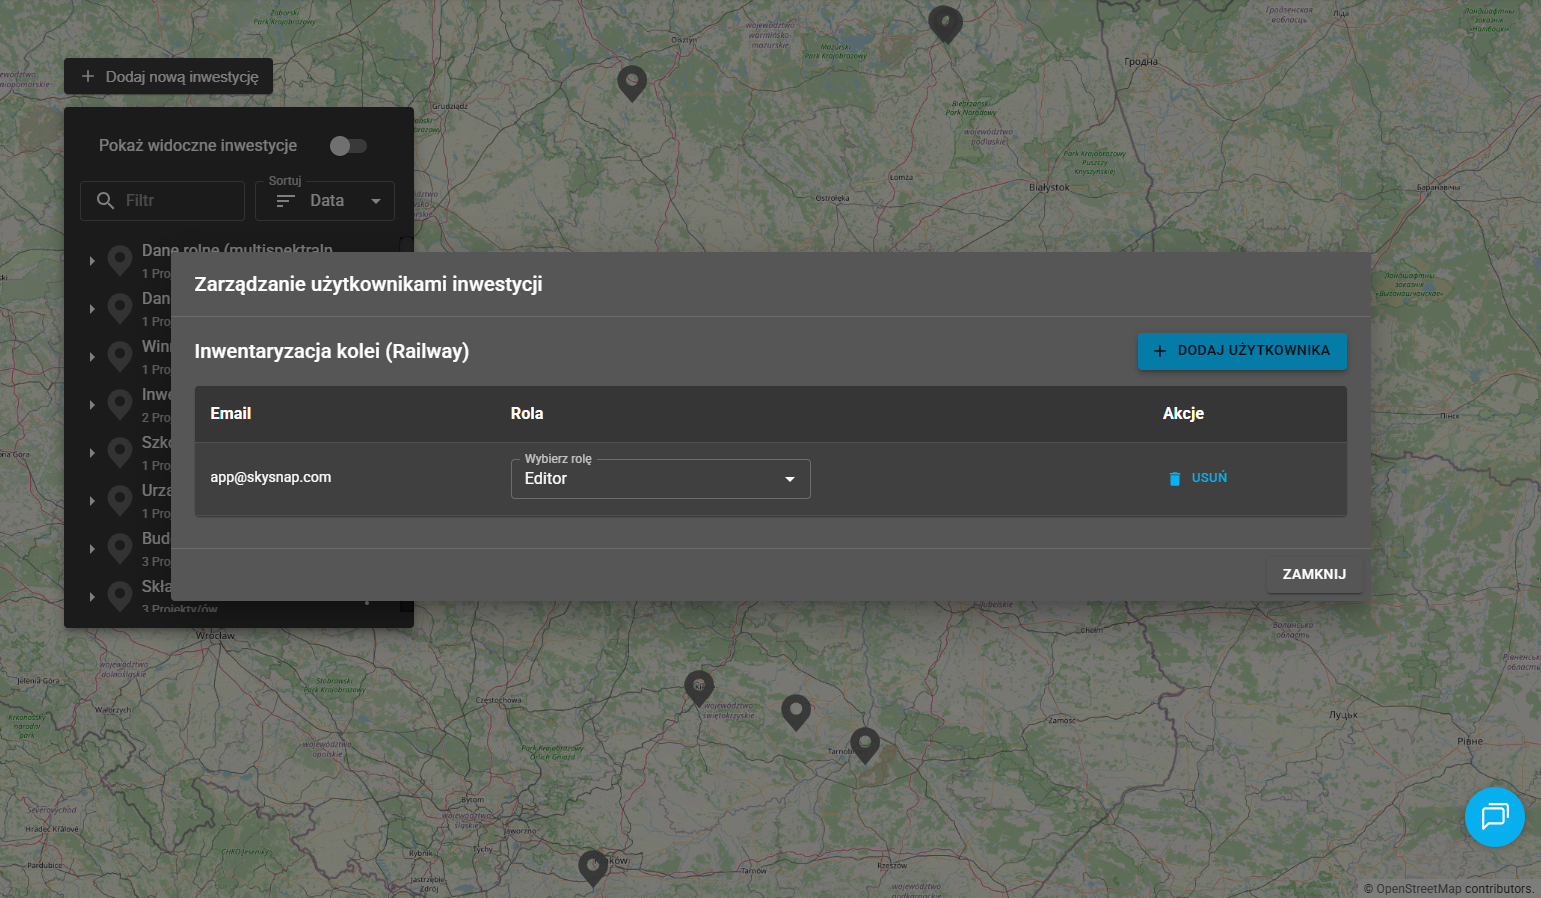This screenshot has width=1541, height=898.
Task: Click the app@skysnap.com email cell
Action: [271, 477]
